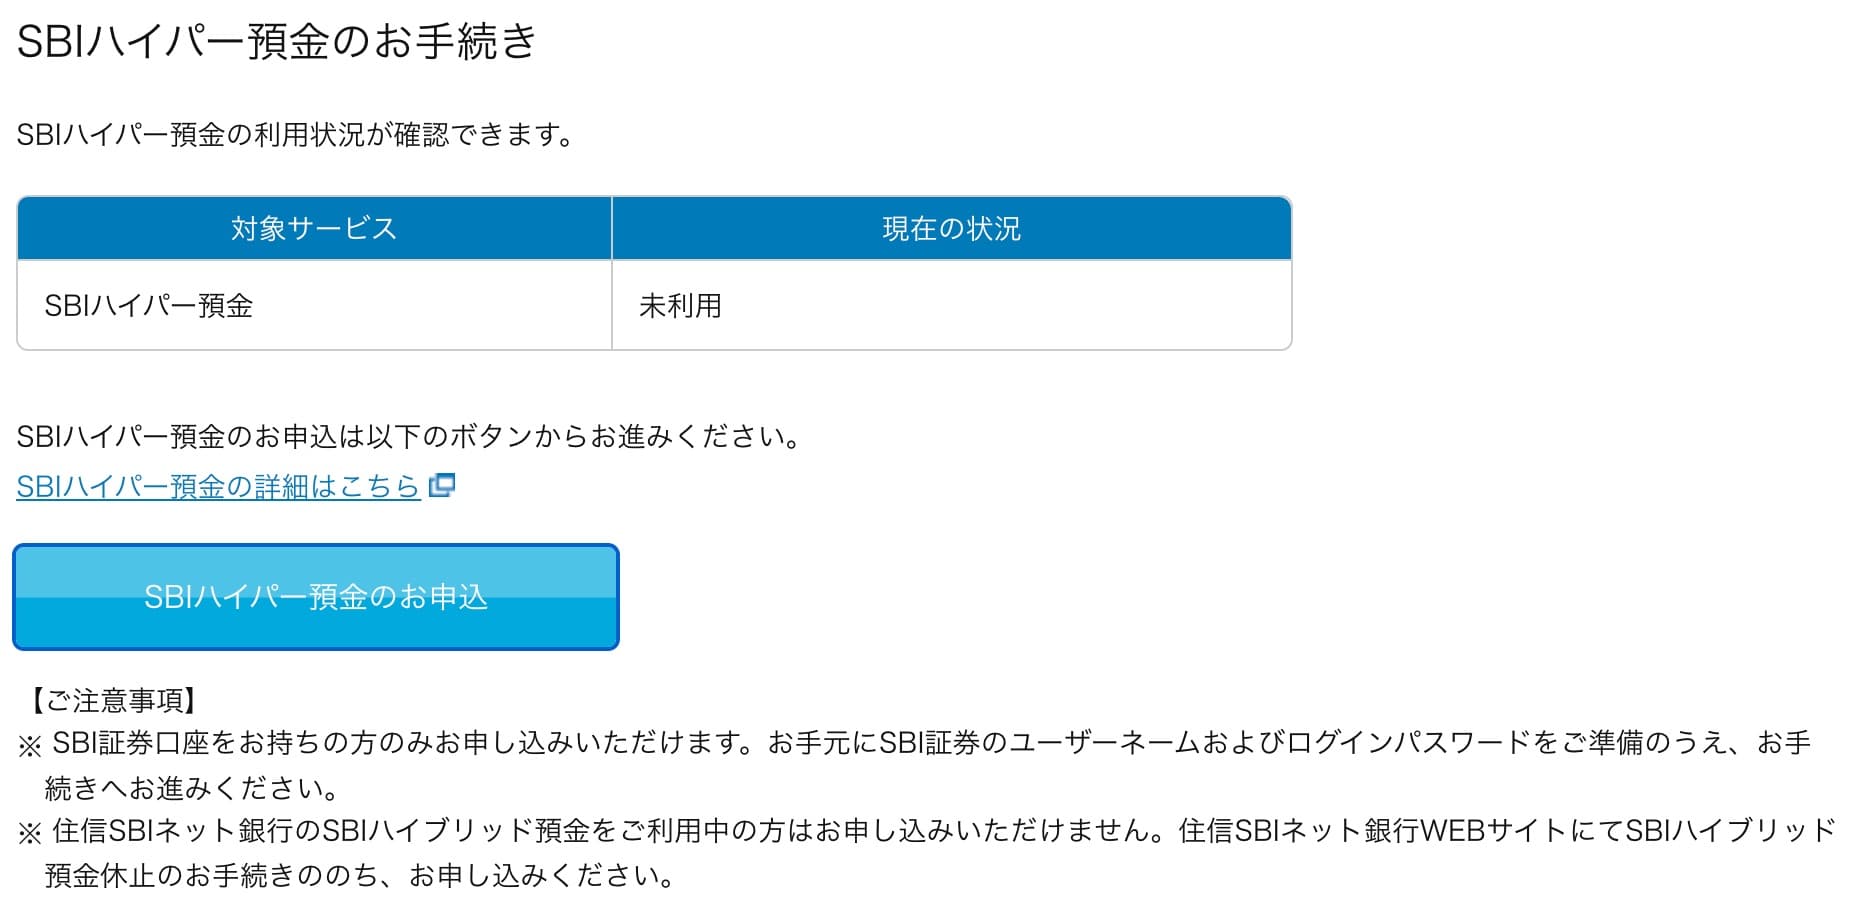The width and height of the screenshot is (1852, 912).
Task: Click the SBIハイパー預金のお手続き page heading
Action: [277, 42]
